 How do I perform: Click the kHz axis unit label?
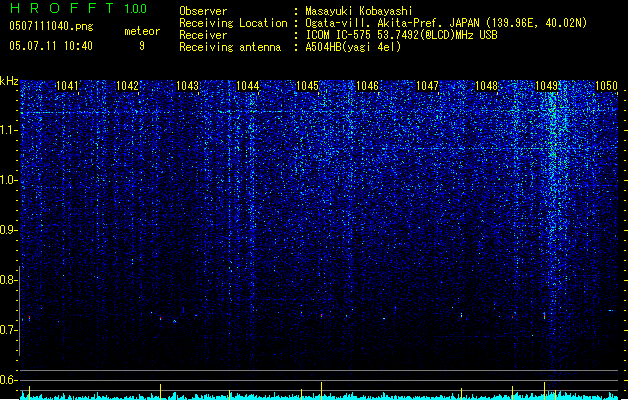click(x=9, y=81)
